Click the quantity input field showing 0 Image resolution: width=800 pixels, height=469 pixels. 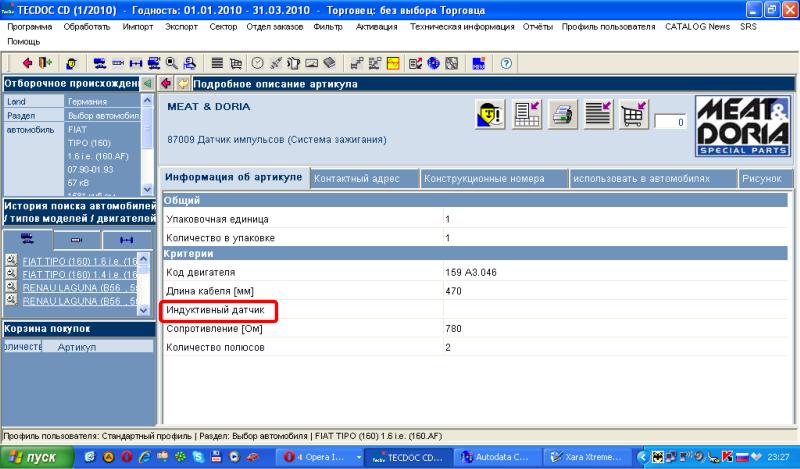(x=669, y=122)
